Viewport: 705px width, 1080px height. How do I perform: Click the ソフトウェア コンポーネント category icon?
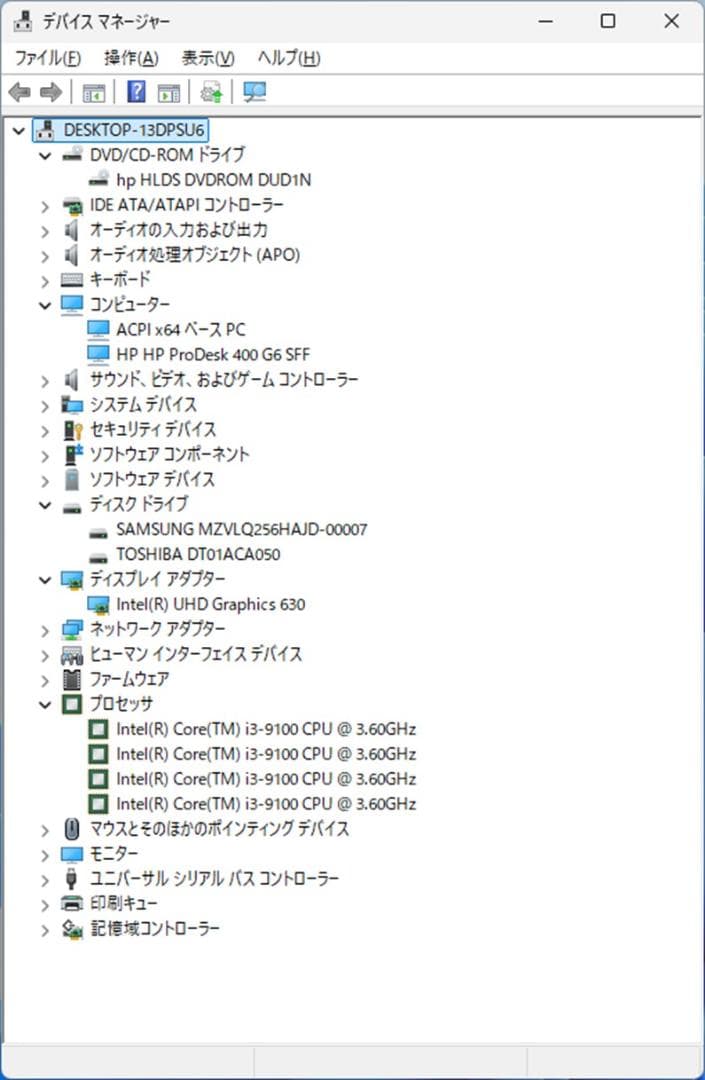coord(72,454)
